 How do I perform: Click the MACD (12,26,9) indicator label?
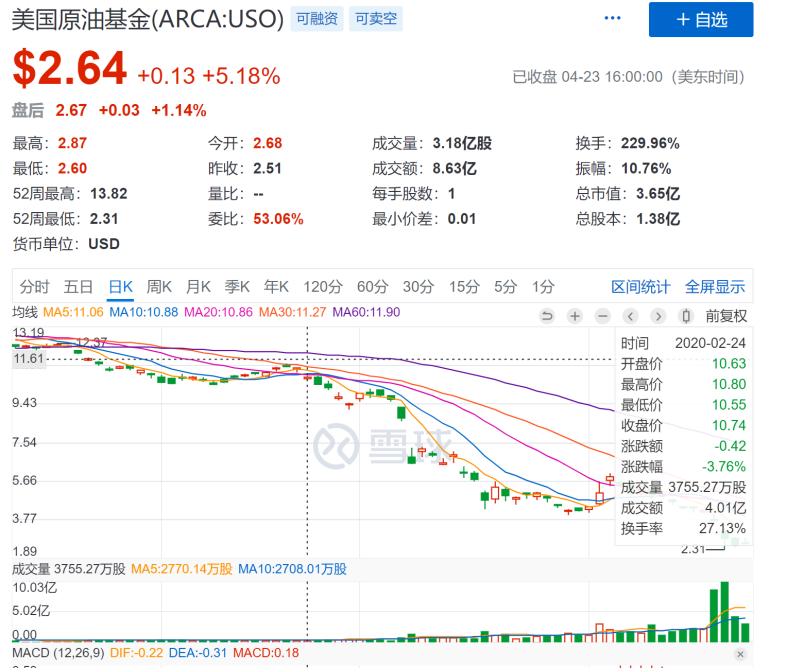(58, 653)
